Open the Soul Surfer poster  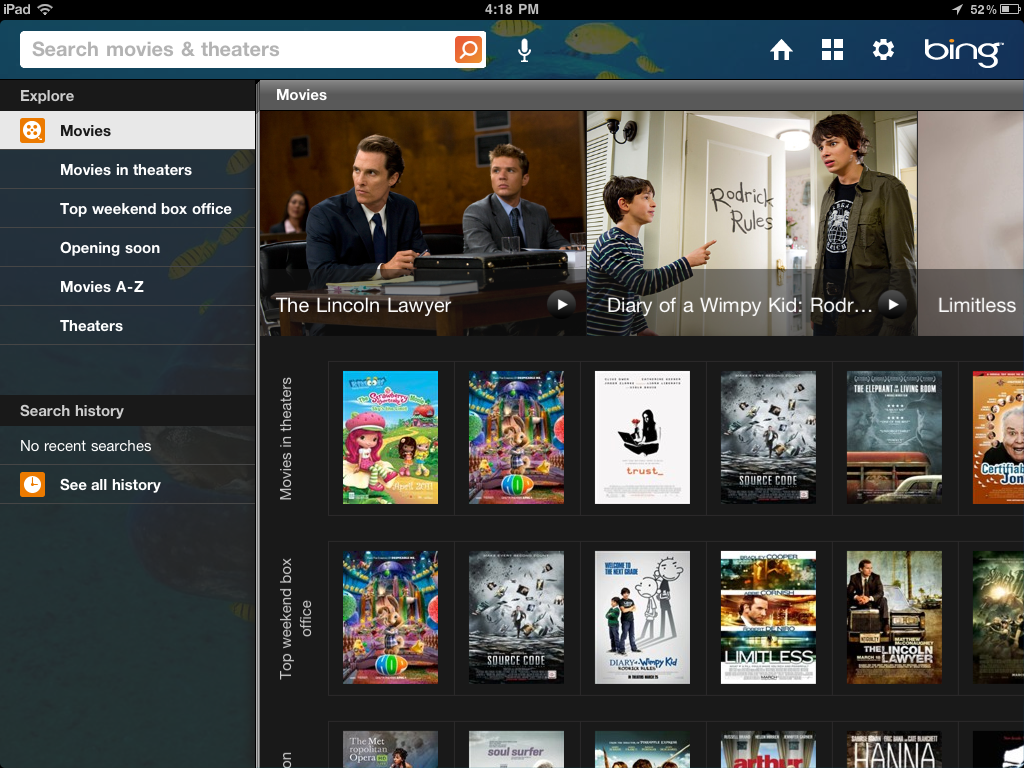(x=516, y=749)
